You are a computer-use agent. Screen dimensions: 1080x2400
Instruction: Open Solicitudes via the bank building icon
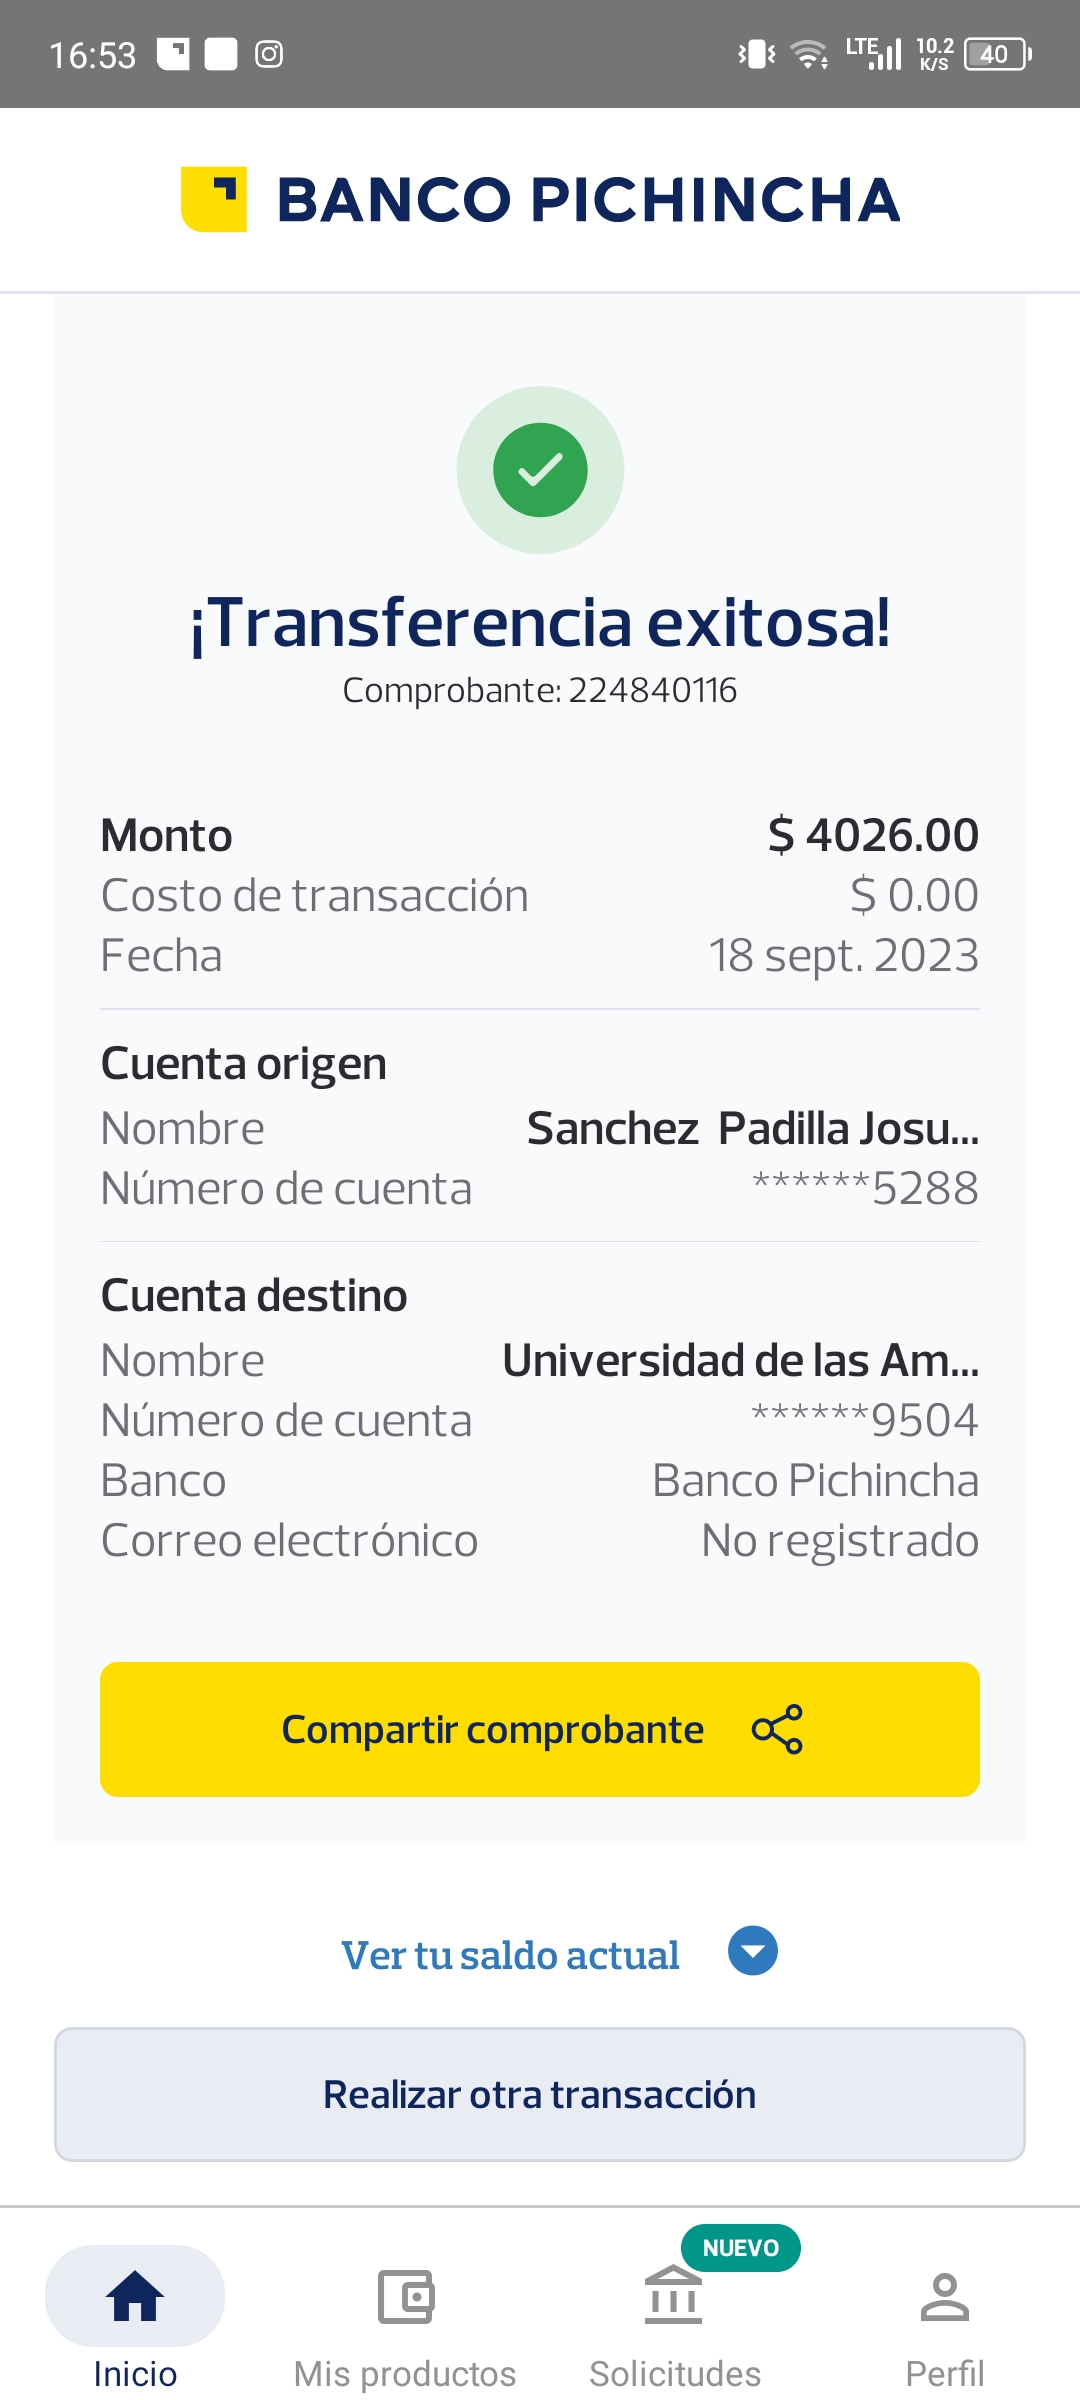coord(673,2296)
